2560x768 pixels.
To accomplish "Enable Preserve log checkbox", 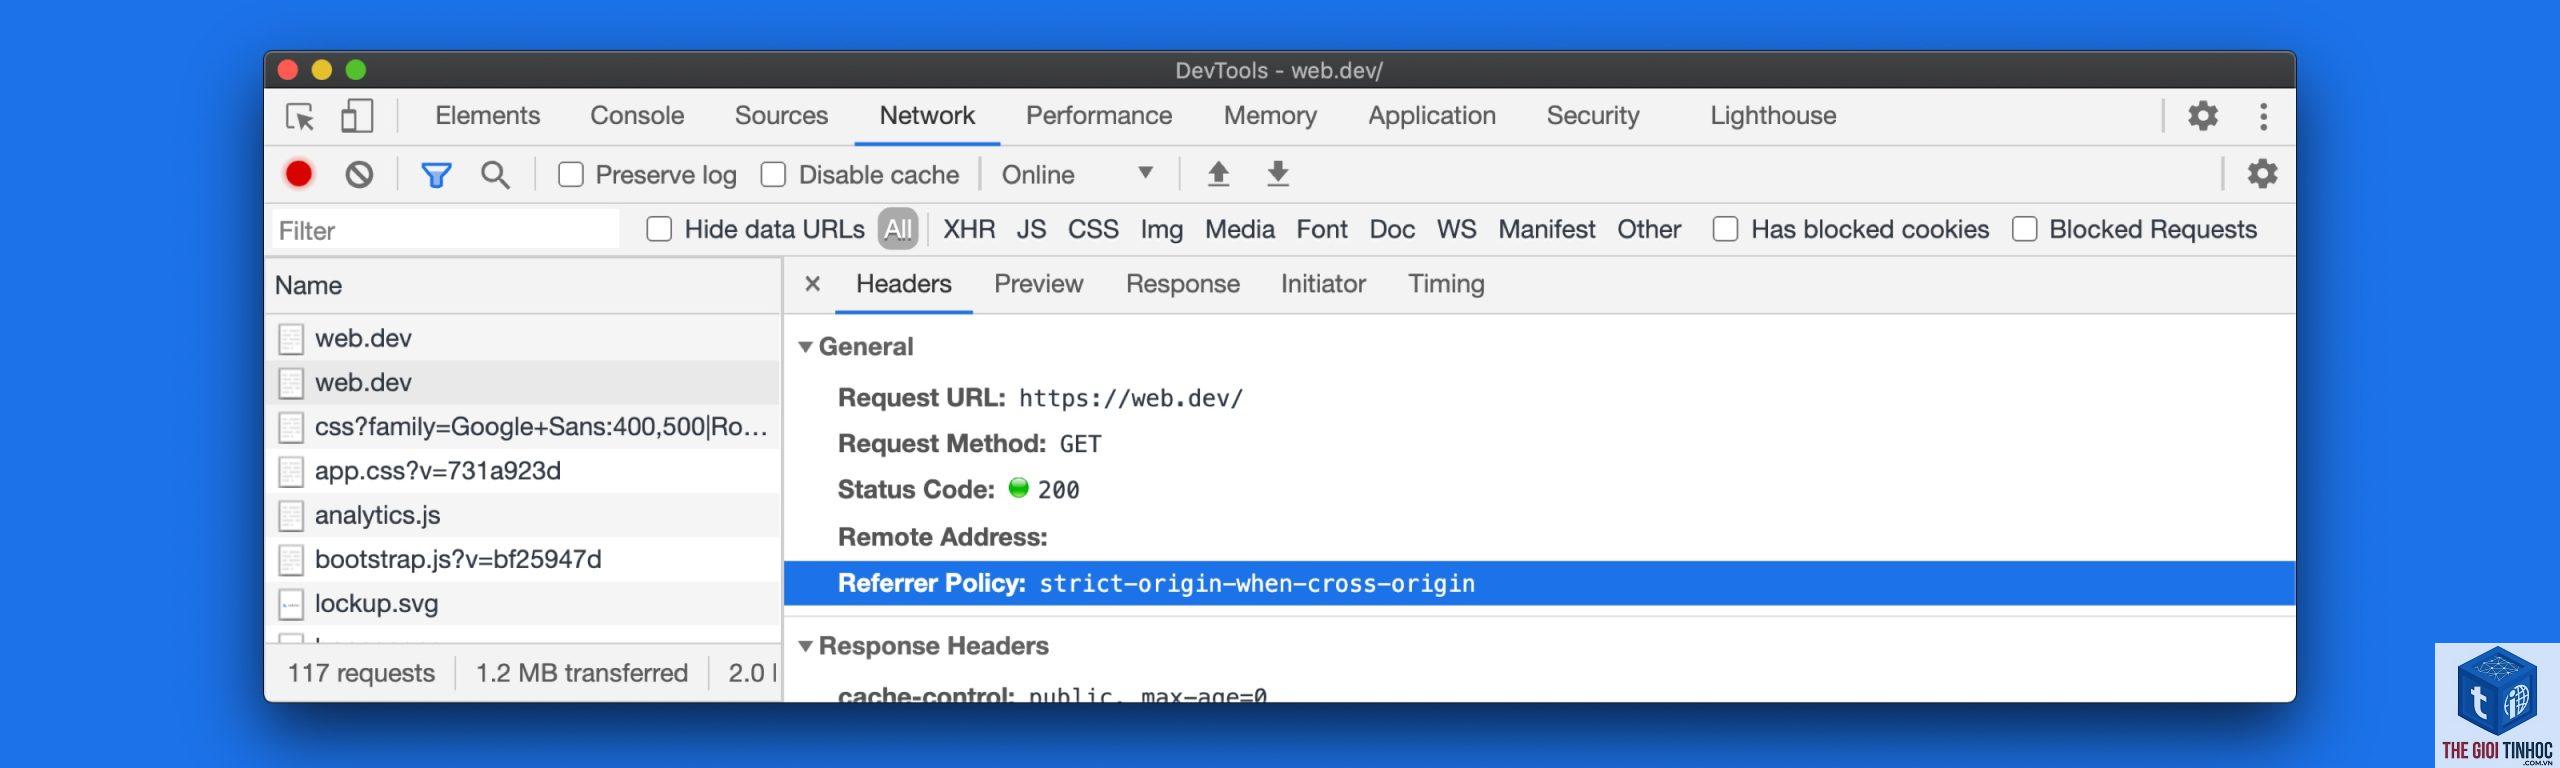I will click(571, 175).
